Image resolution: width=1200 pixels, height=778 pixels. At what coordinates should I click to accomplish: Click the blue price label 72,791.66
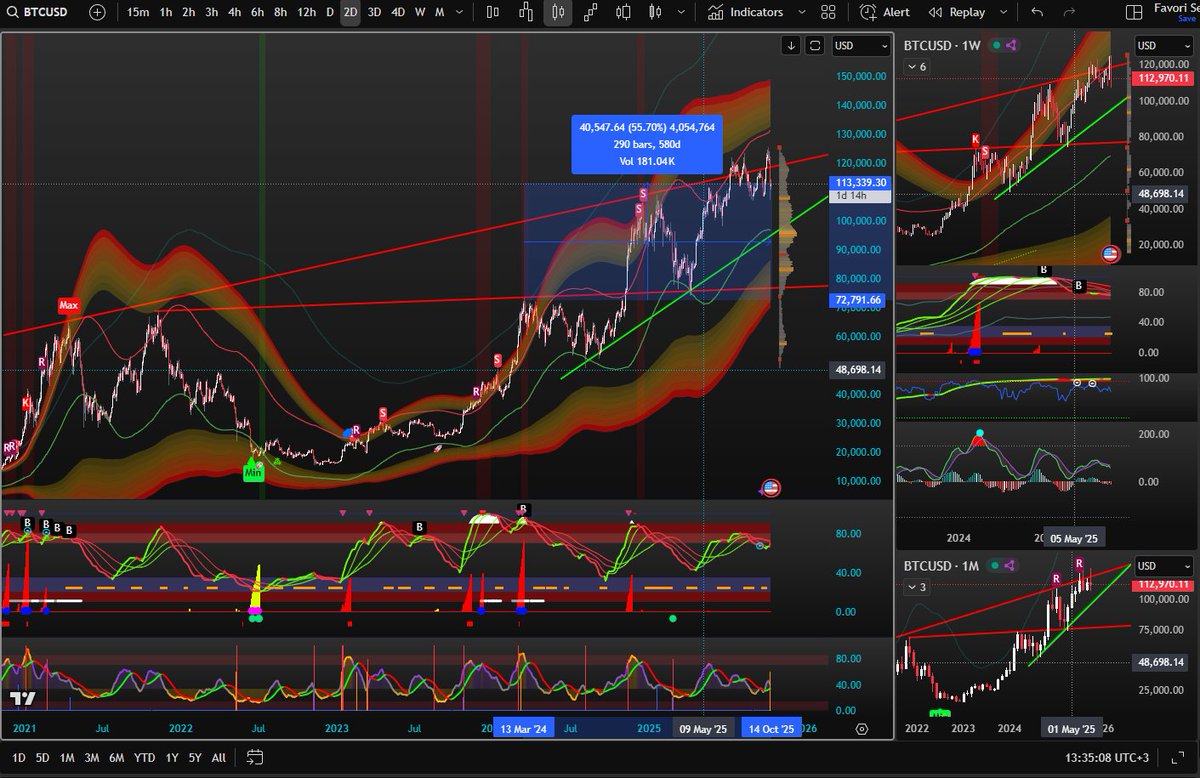(x=859, y=299)
